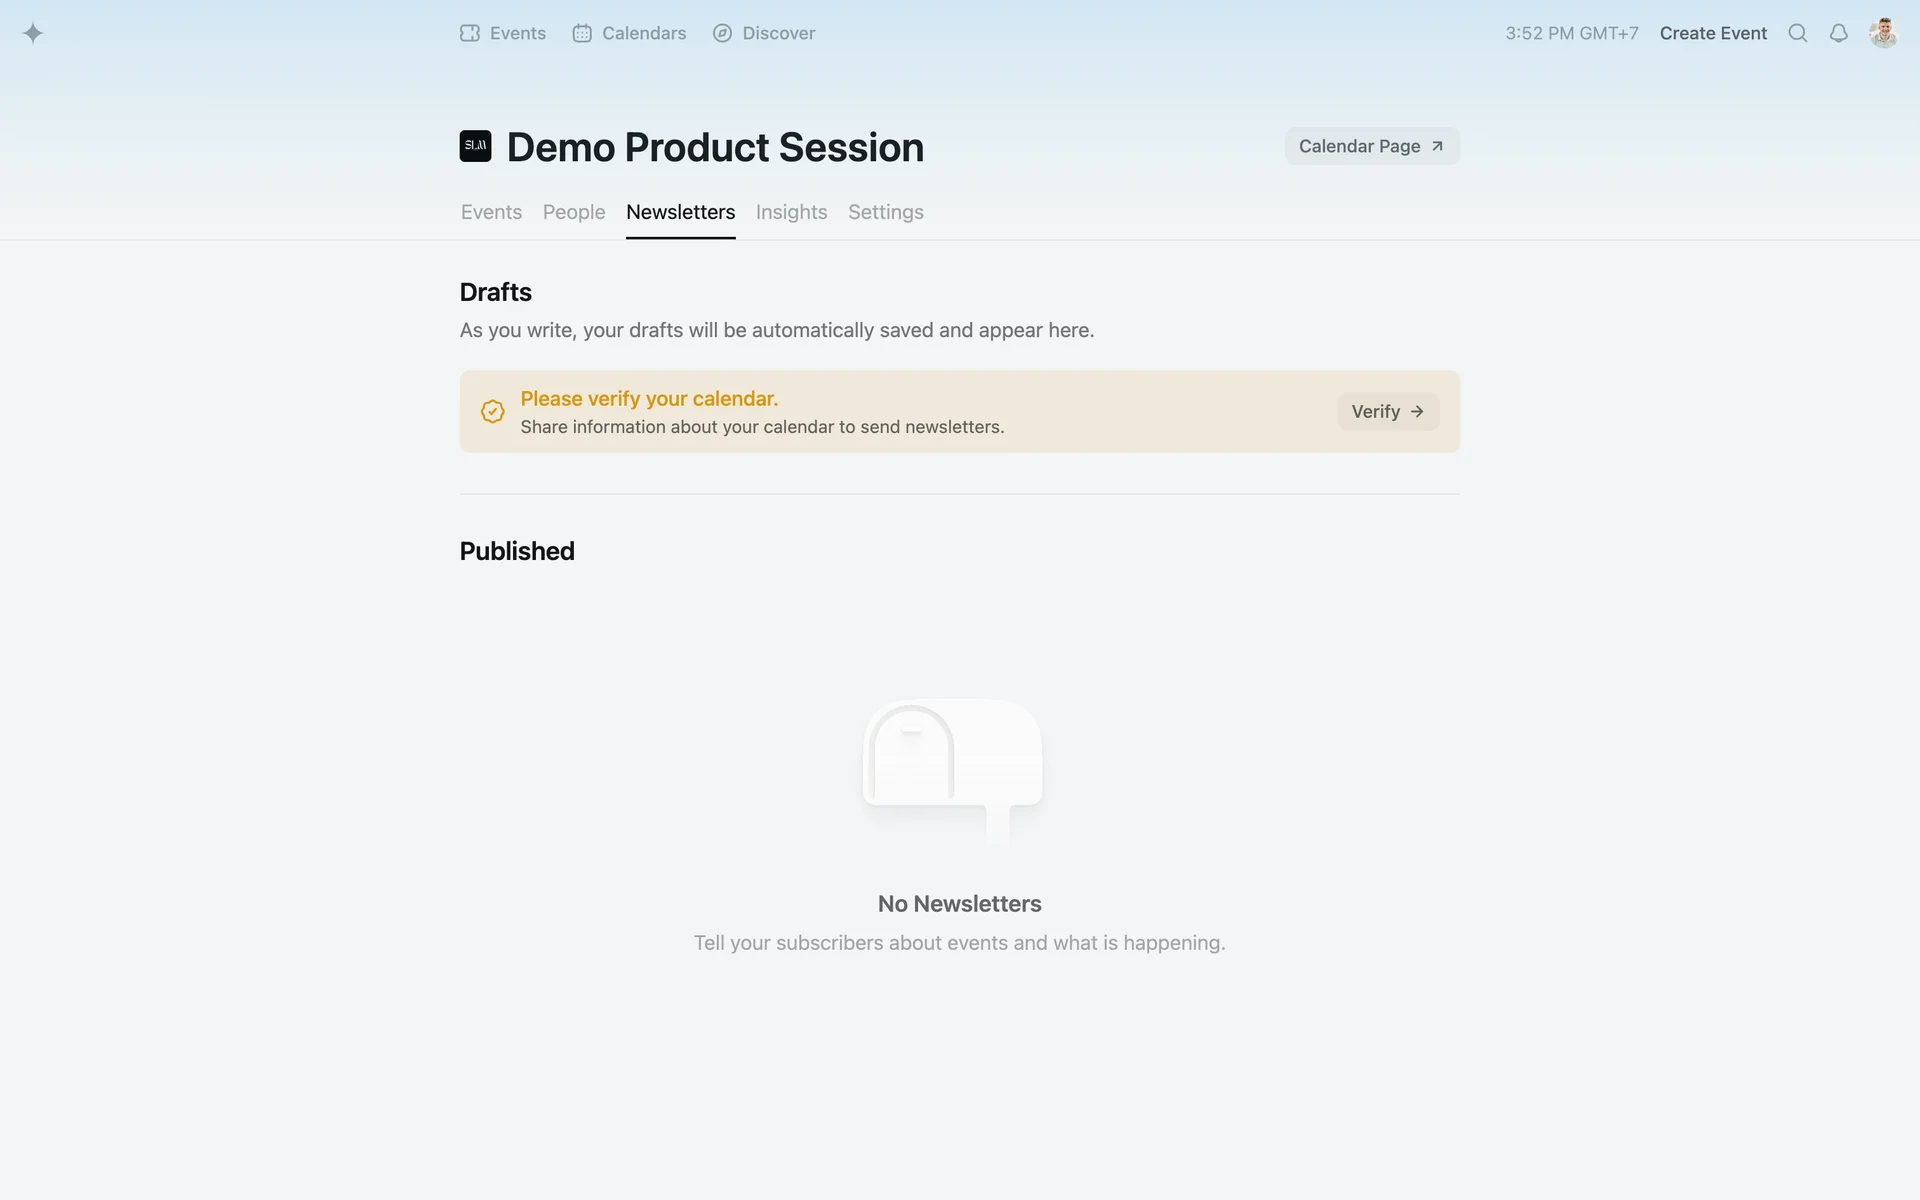Screen dimensions: 1920x1200
Task: Open the notifications bell icon
Action: point(1838,33)
